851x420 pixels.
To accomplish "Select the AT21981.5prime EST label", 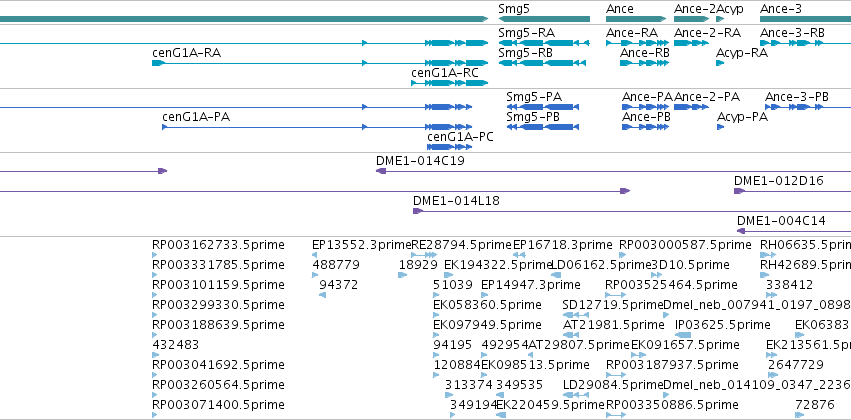I will point(614,325).
